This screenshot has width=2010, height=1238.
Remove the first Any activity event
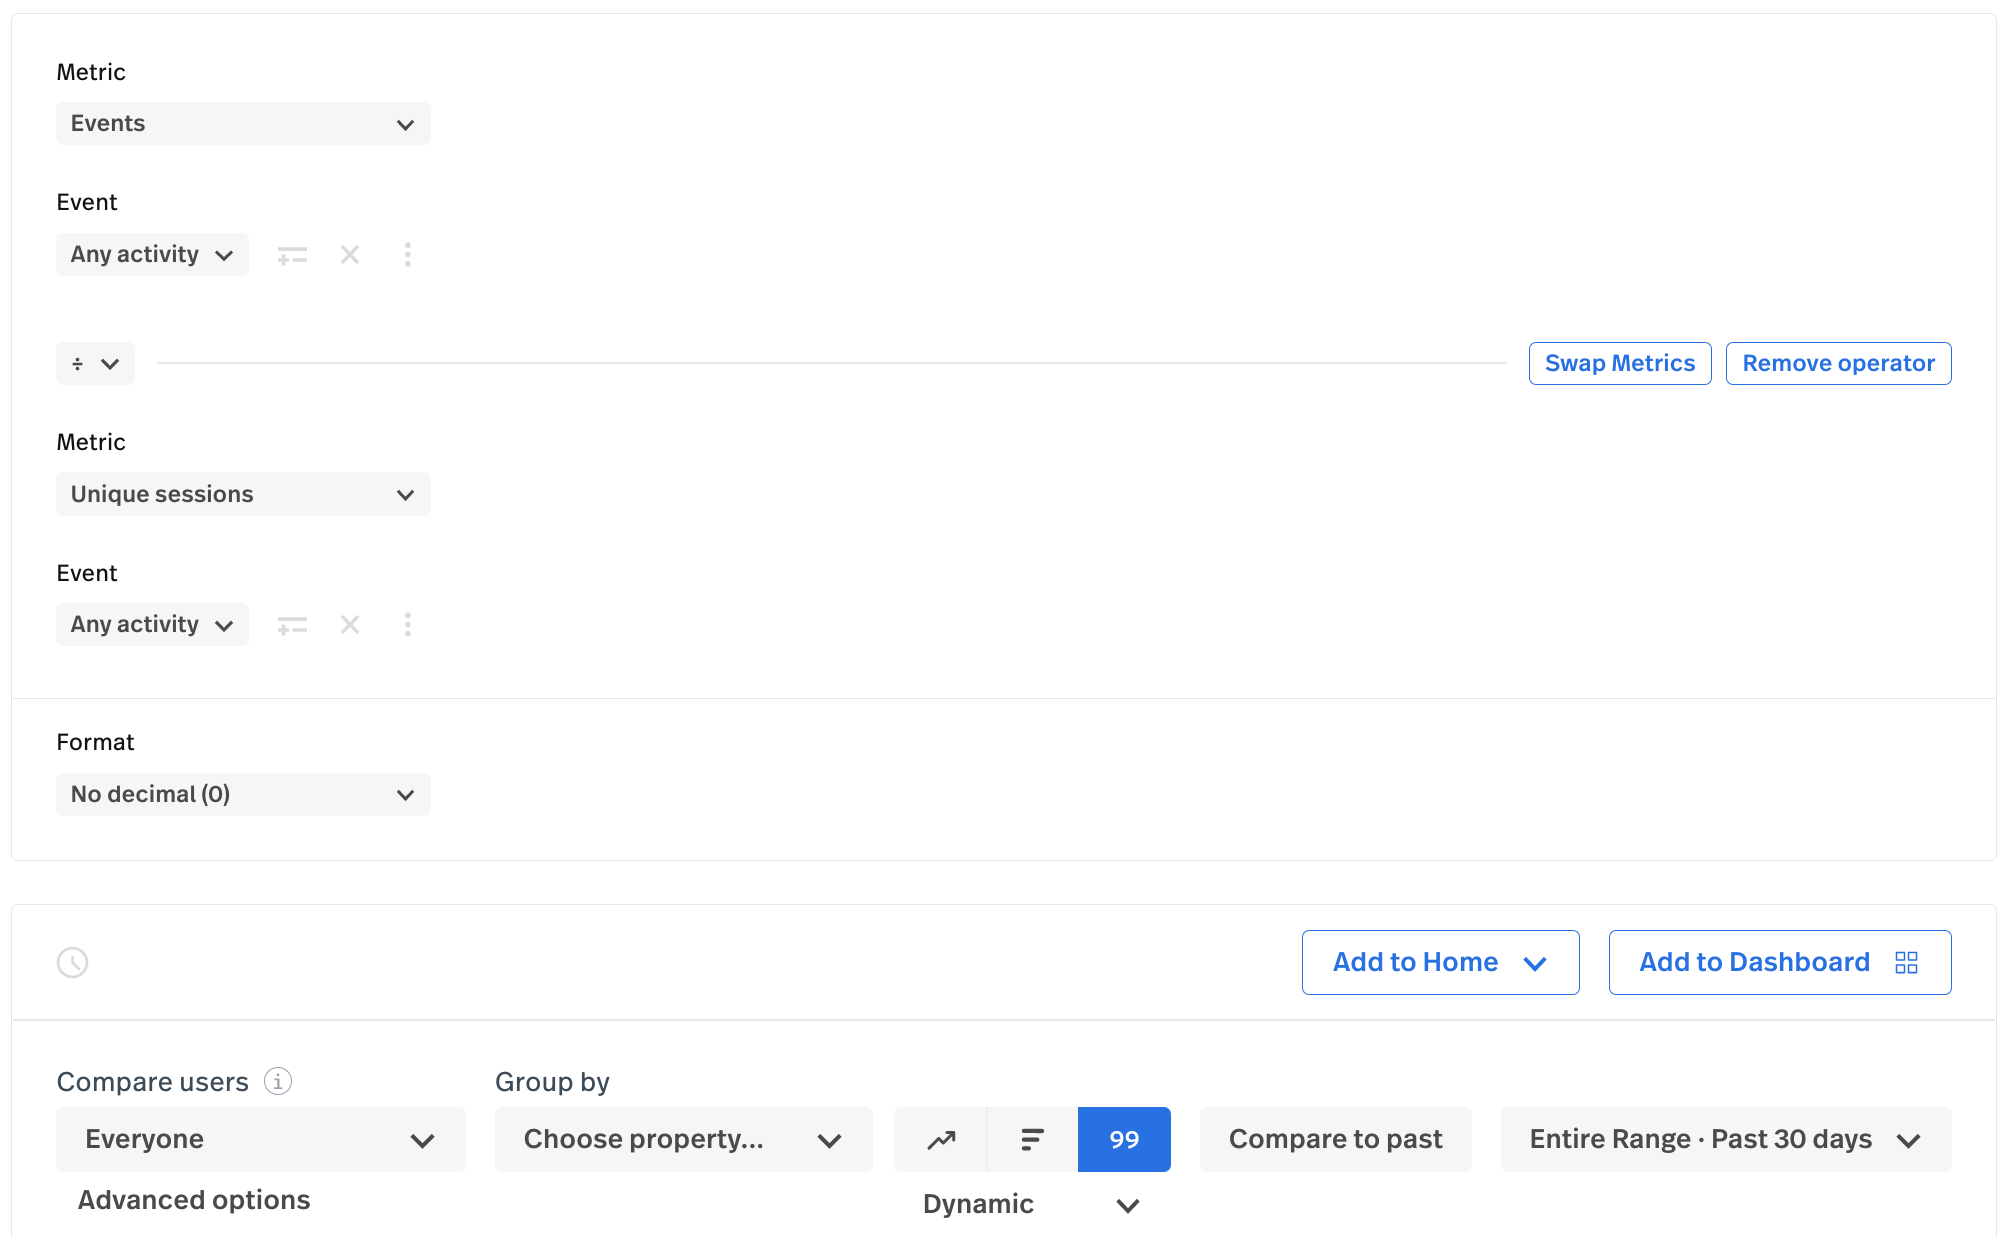tap(350, 254)
